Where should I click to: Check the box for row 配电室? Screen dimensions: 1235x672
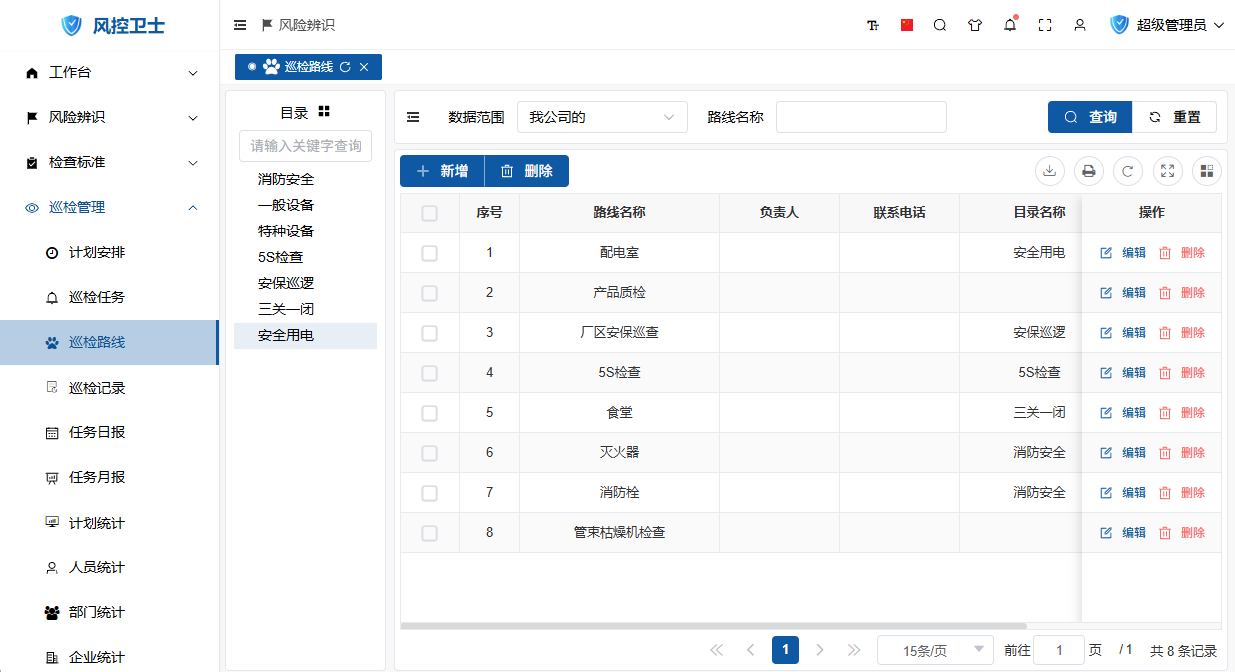430,253
